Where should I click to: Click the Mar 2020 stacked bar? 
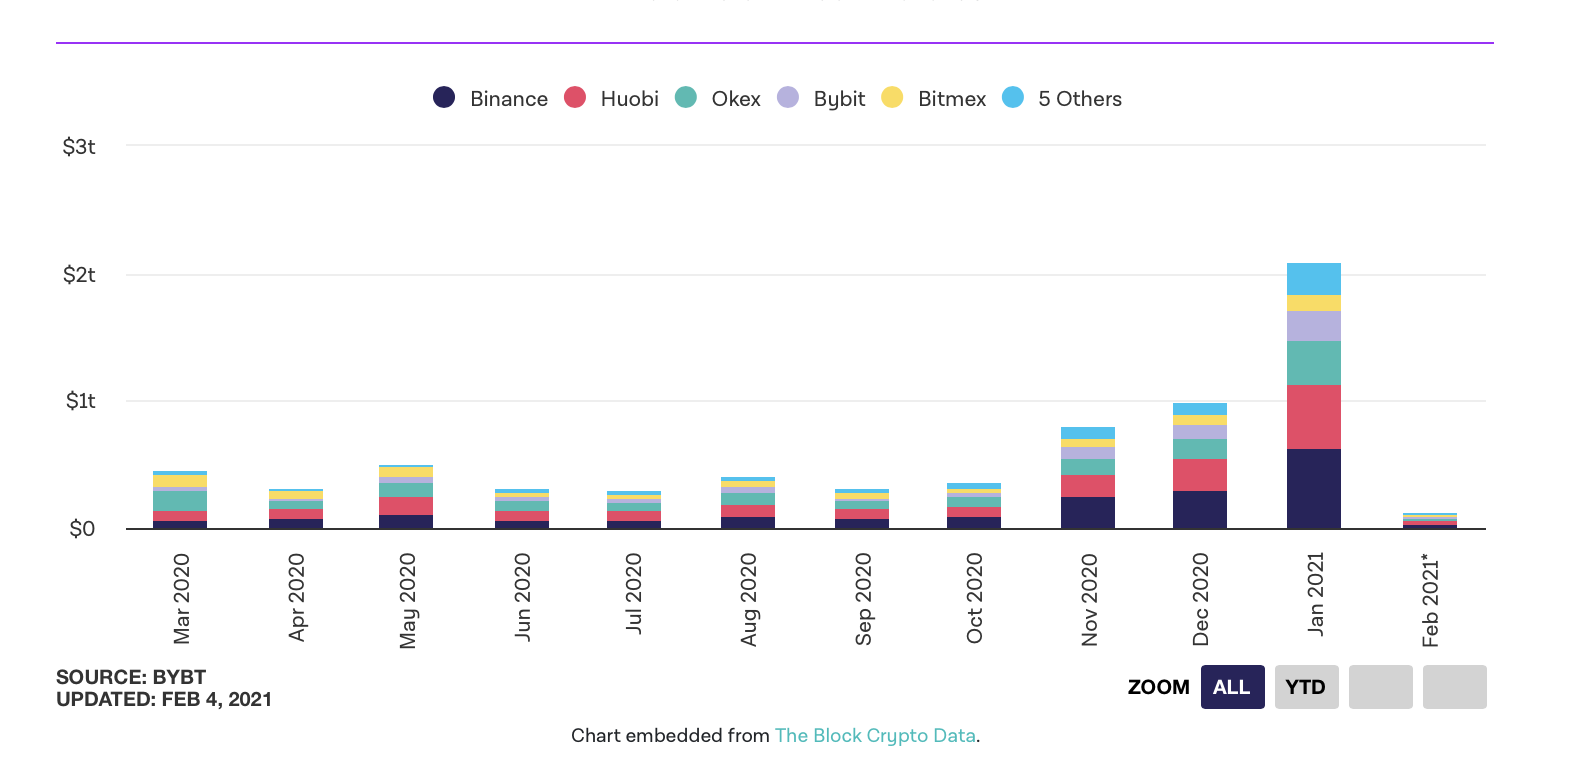(x=180, y=500)
